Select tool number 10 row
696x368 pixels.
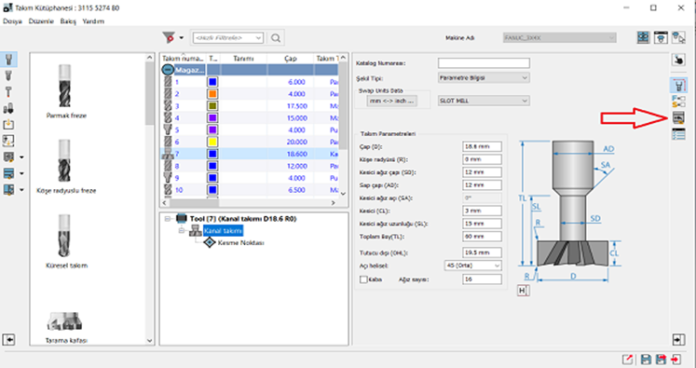(249, 190)
